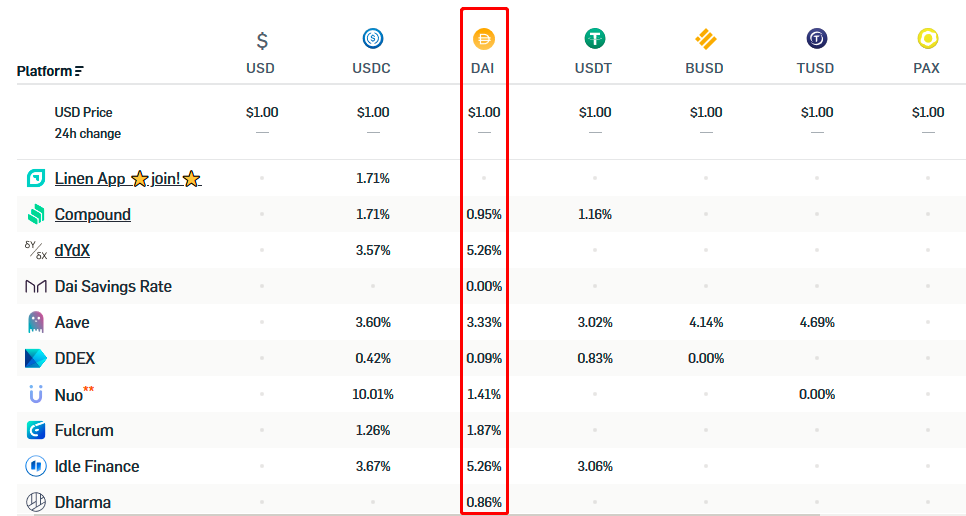Image resolution: width=966 pixels, height=516 pixels.
Task: Open the Compound platform link
Action: [x=92, y=214]
